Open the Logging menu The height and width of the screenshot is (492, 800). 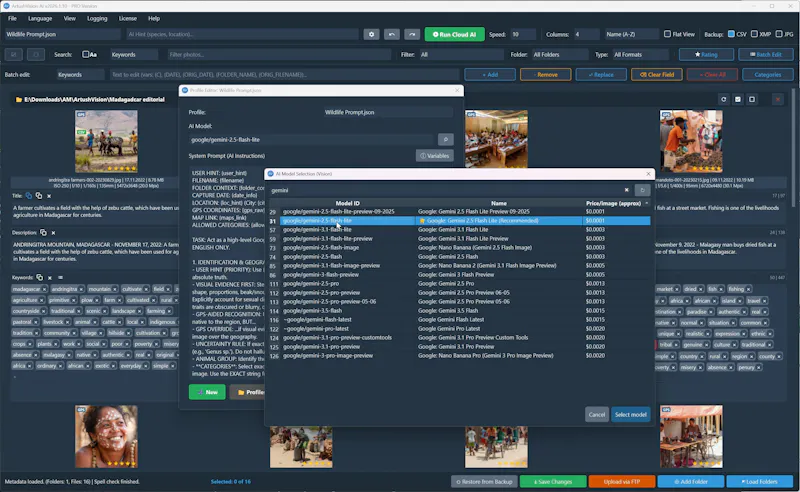(x=97, y=18)
